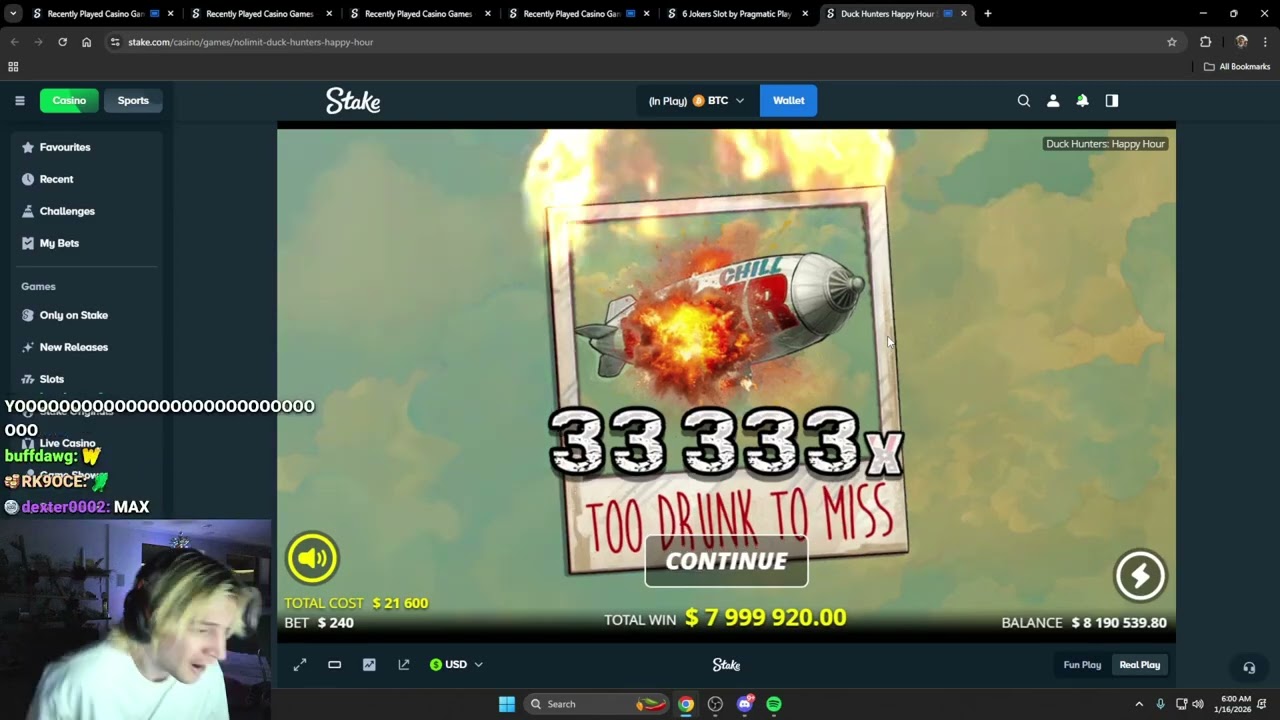Viewport: 1280px width, 720px height.
Task: Click the microphone icon in system tray
Action: pos(1160,704)
